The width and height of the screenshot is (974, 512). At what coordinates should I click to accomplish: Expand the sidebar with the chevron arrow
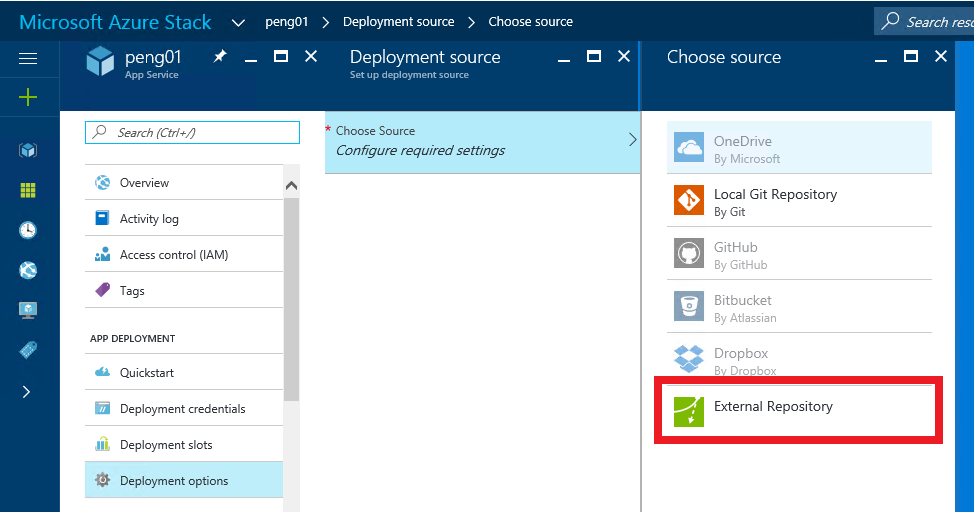(26, 391)
